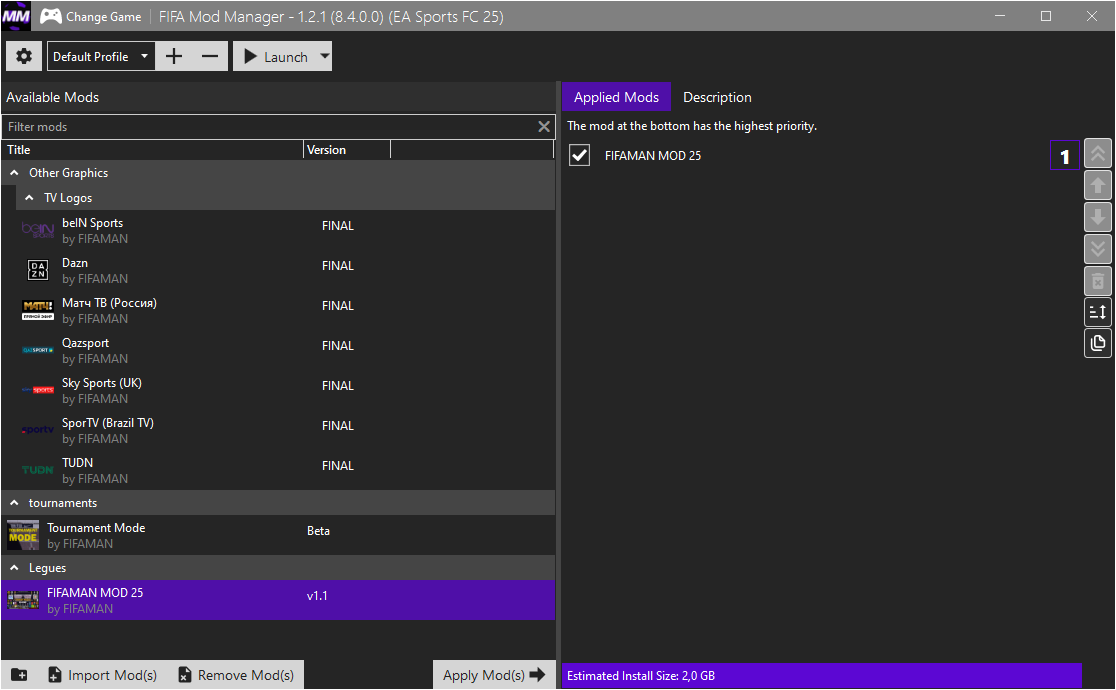Viewport: 1116px width, 690px height.
Task: Switch to the Applied Mods tab
Action: click(x=616, y=98)
